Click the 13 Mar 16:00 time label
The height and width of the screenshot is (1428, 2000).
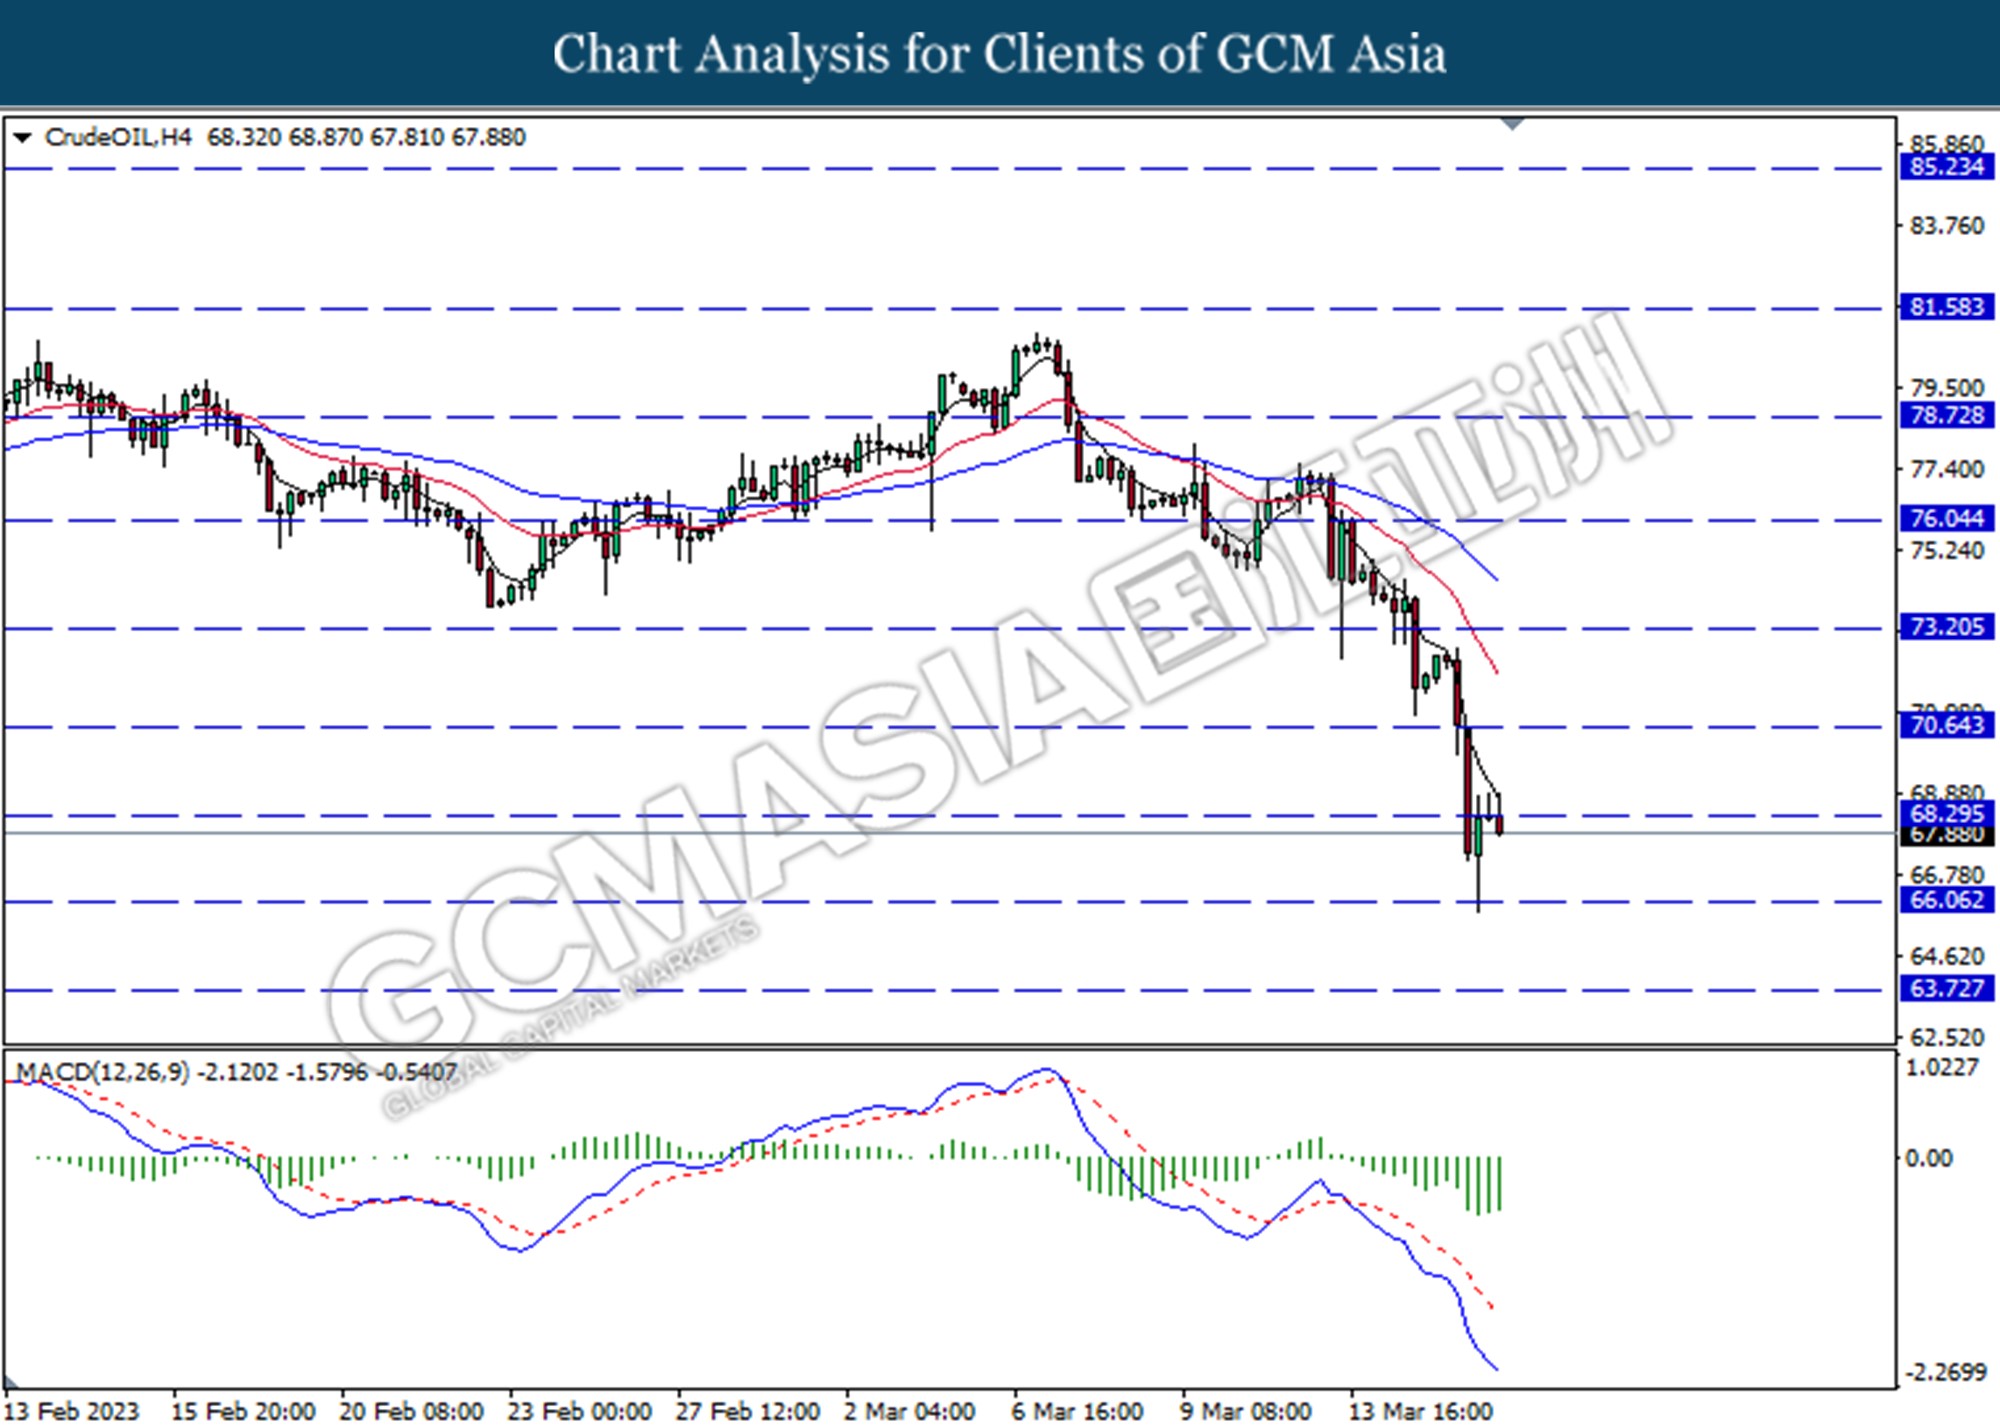pos(1420,1412)
